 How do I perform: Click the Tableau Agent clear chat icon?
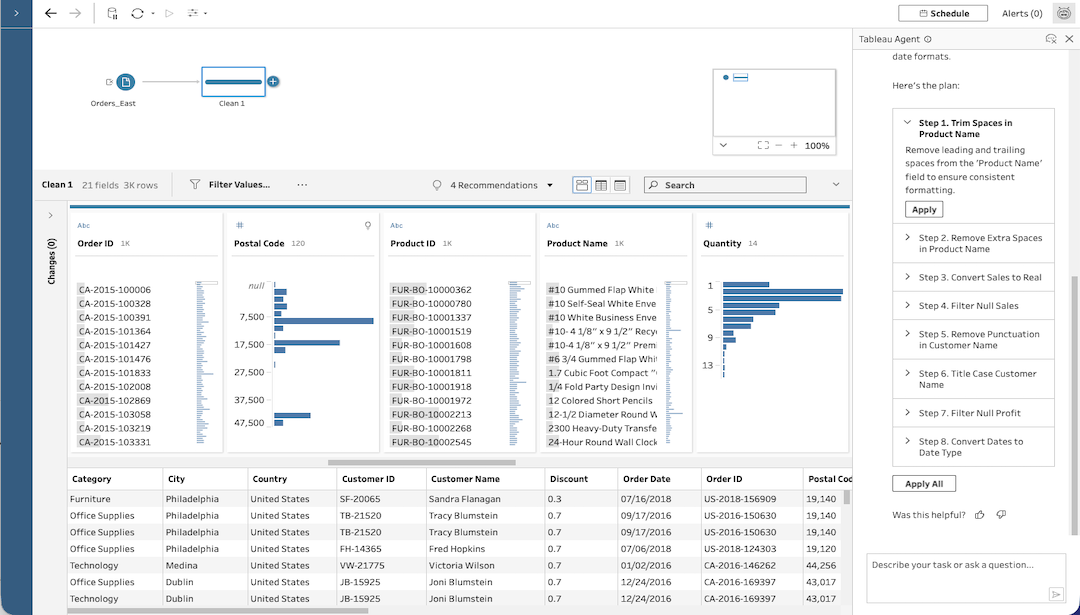click(x=1050, y=39)
